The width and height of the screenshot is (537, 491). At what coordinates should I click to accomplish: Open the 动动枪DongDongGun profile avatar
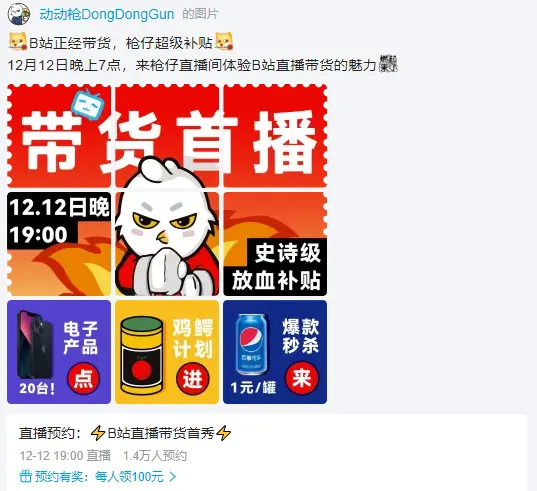[19, 14]
